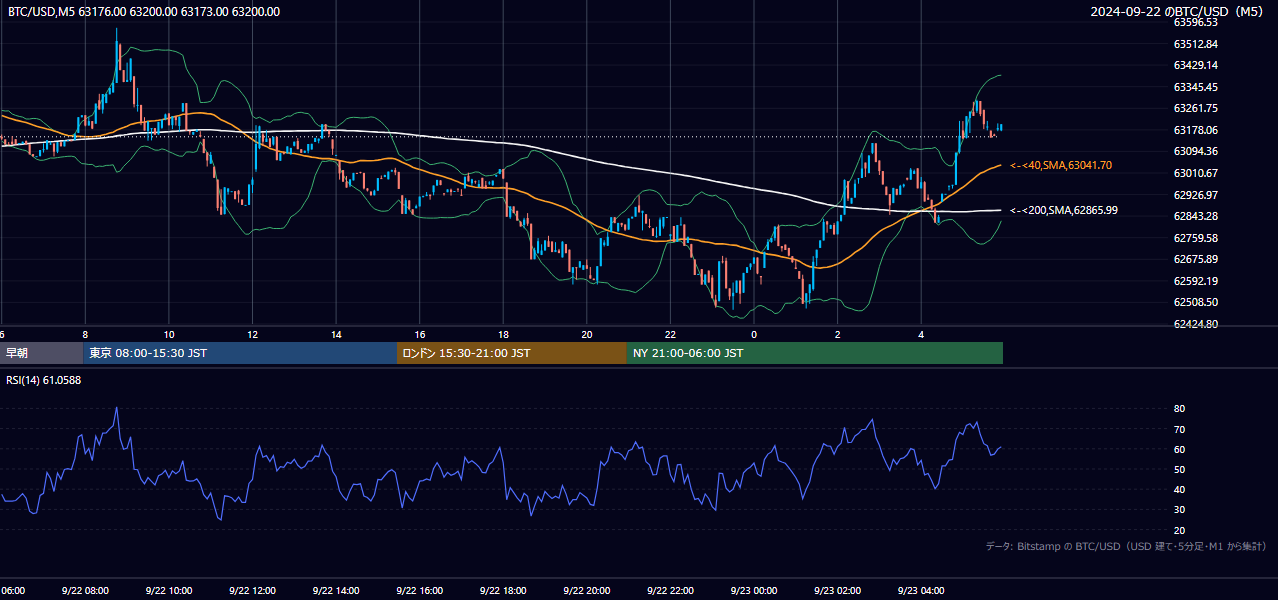Select the RSI(14) 61.0588 indicator label
The height and width of the screenshot is (600, 1278).
click(x=44, y=380)
